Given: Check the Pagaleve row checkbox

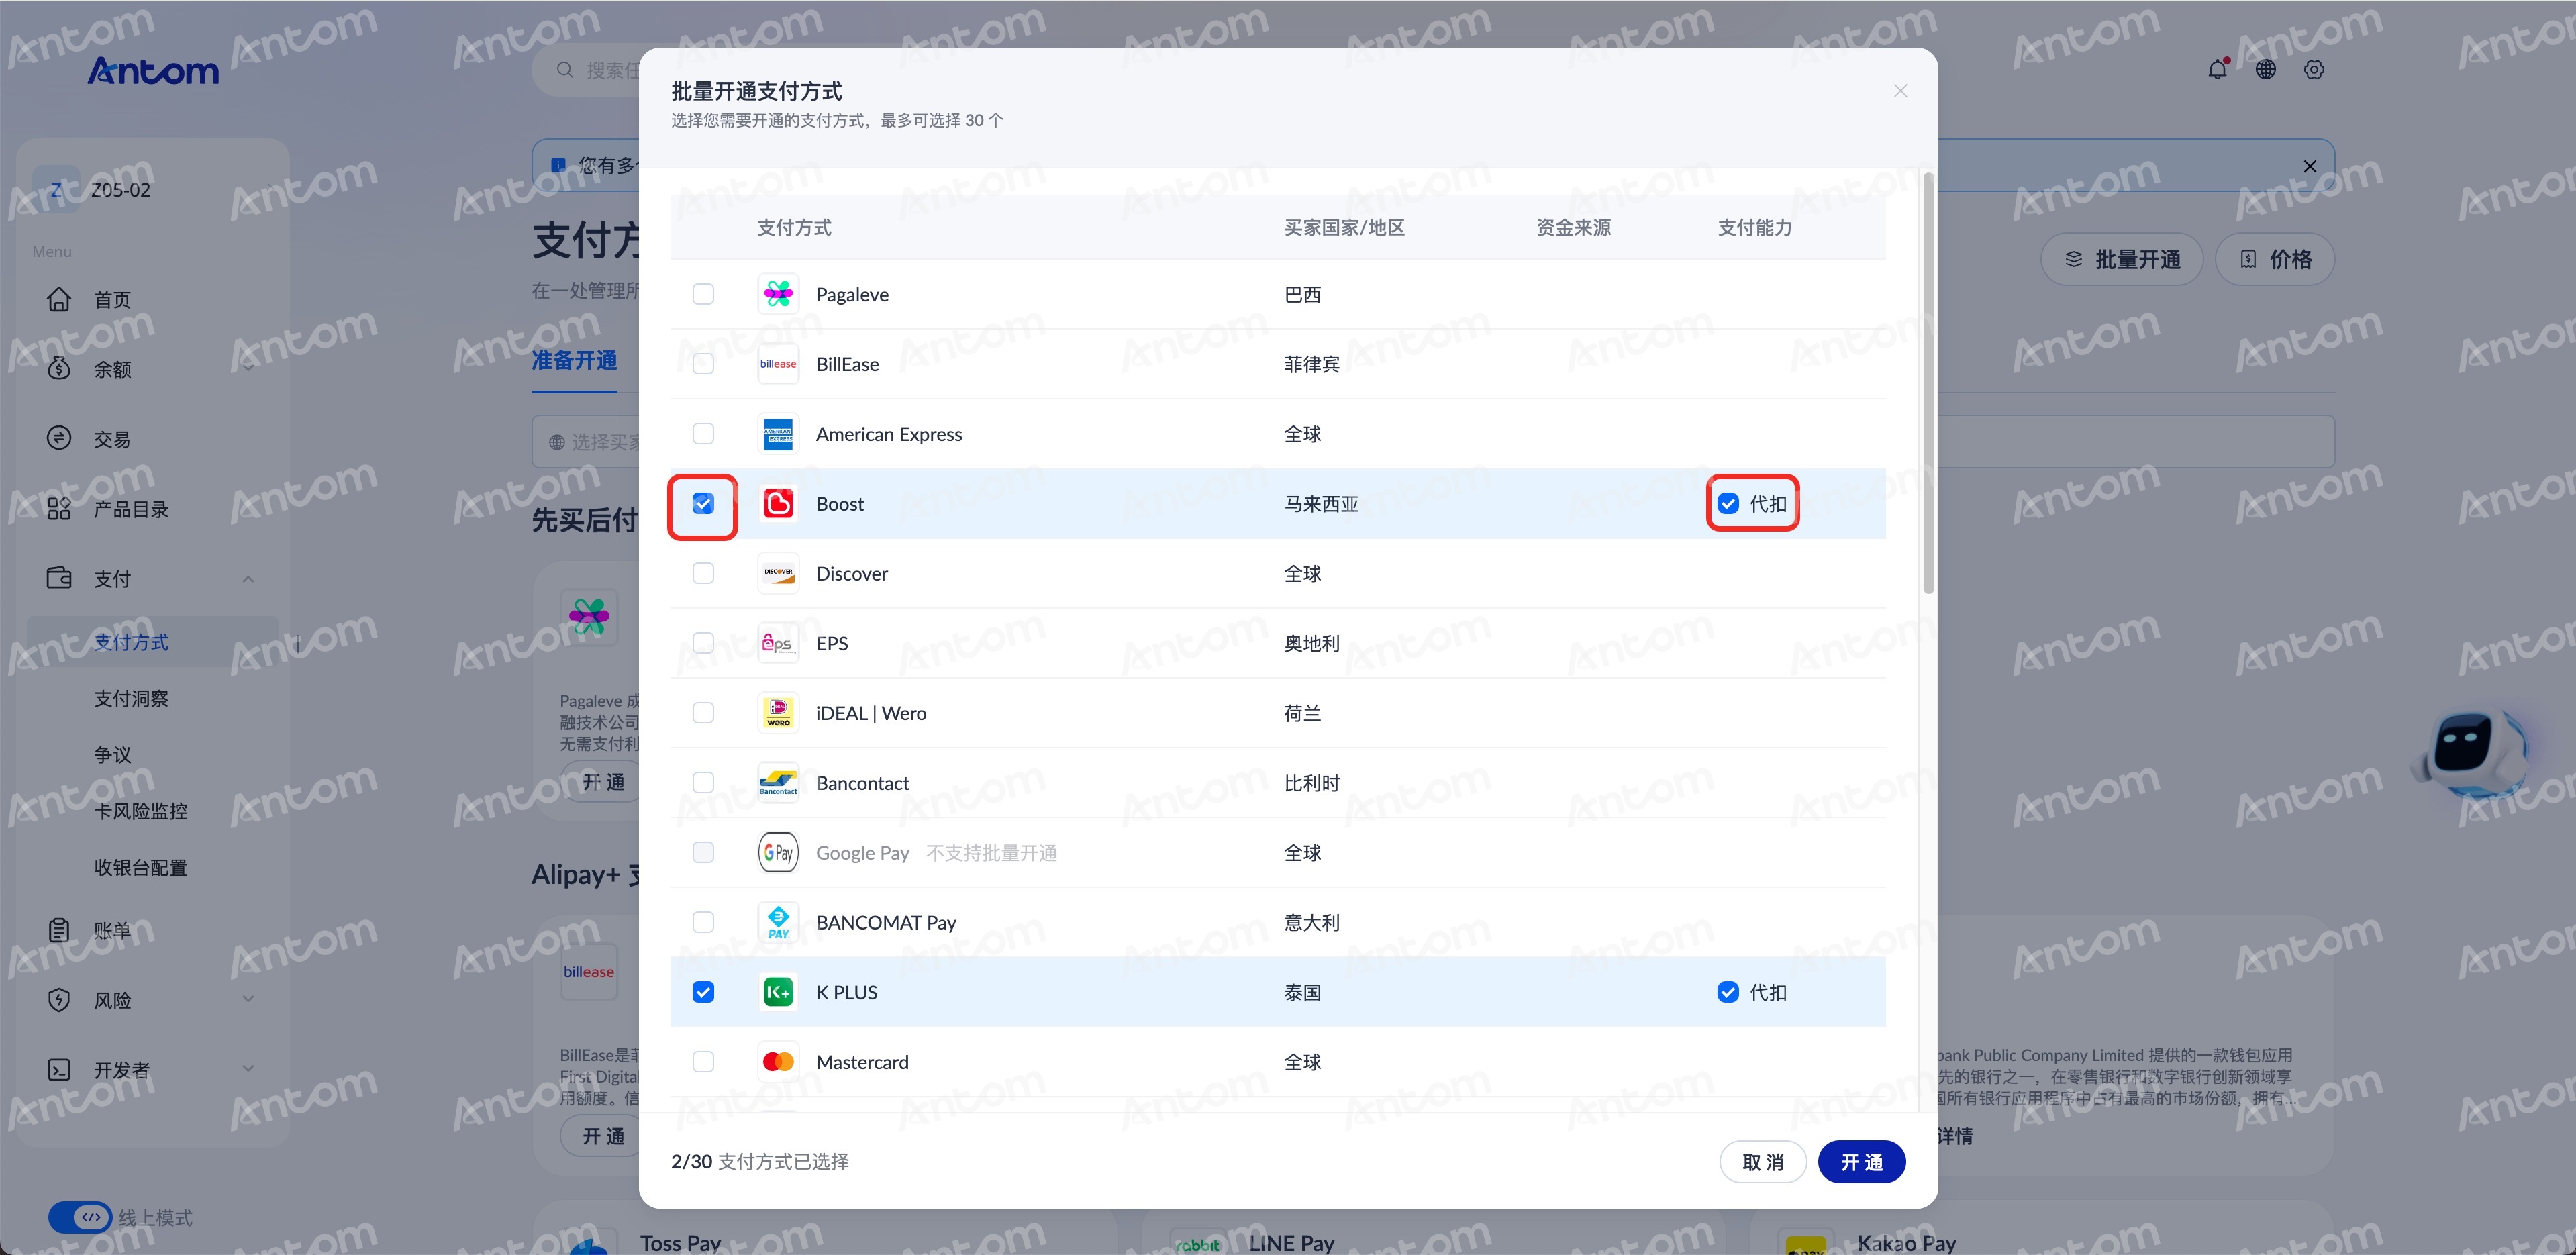Looking at the screenshot, I should tap(703, 294).
